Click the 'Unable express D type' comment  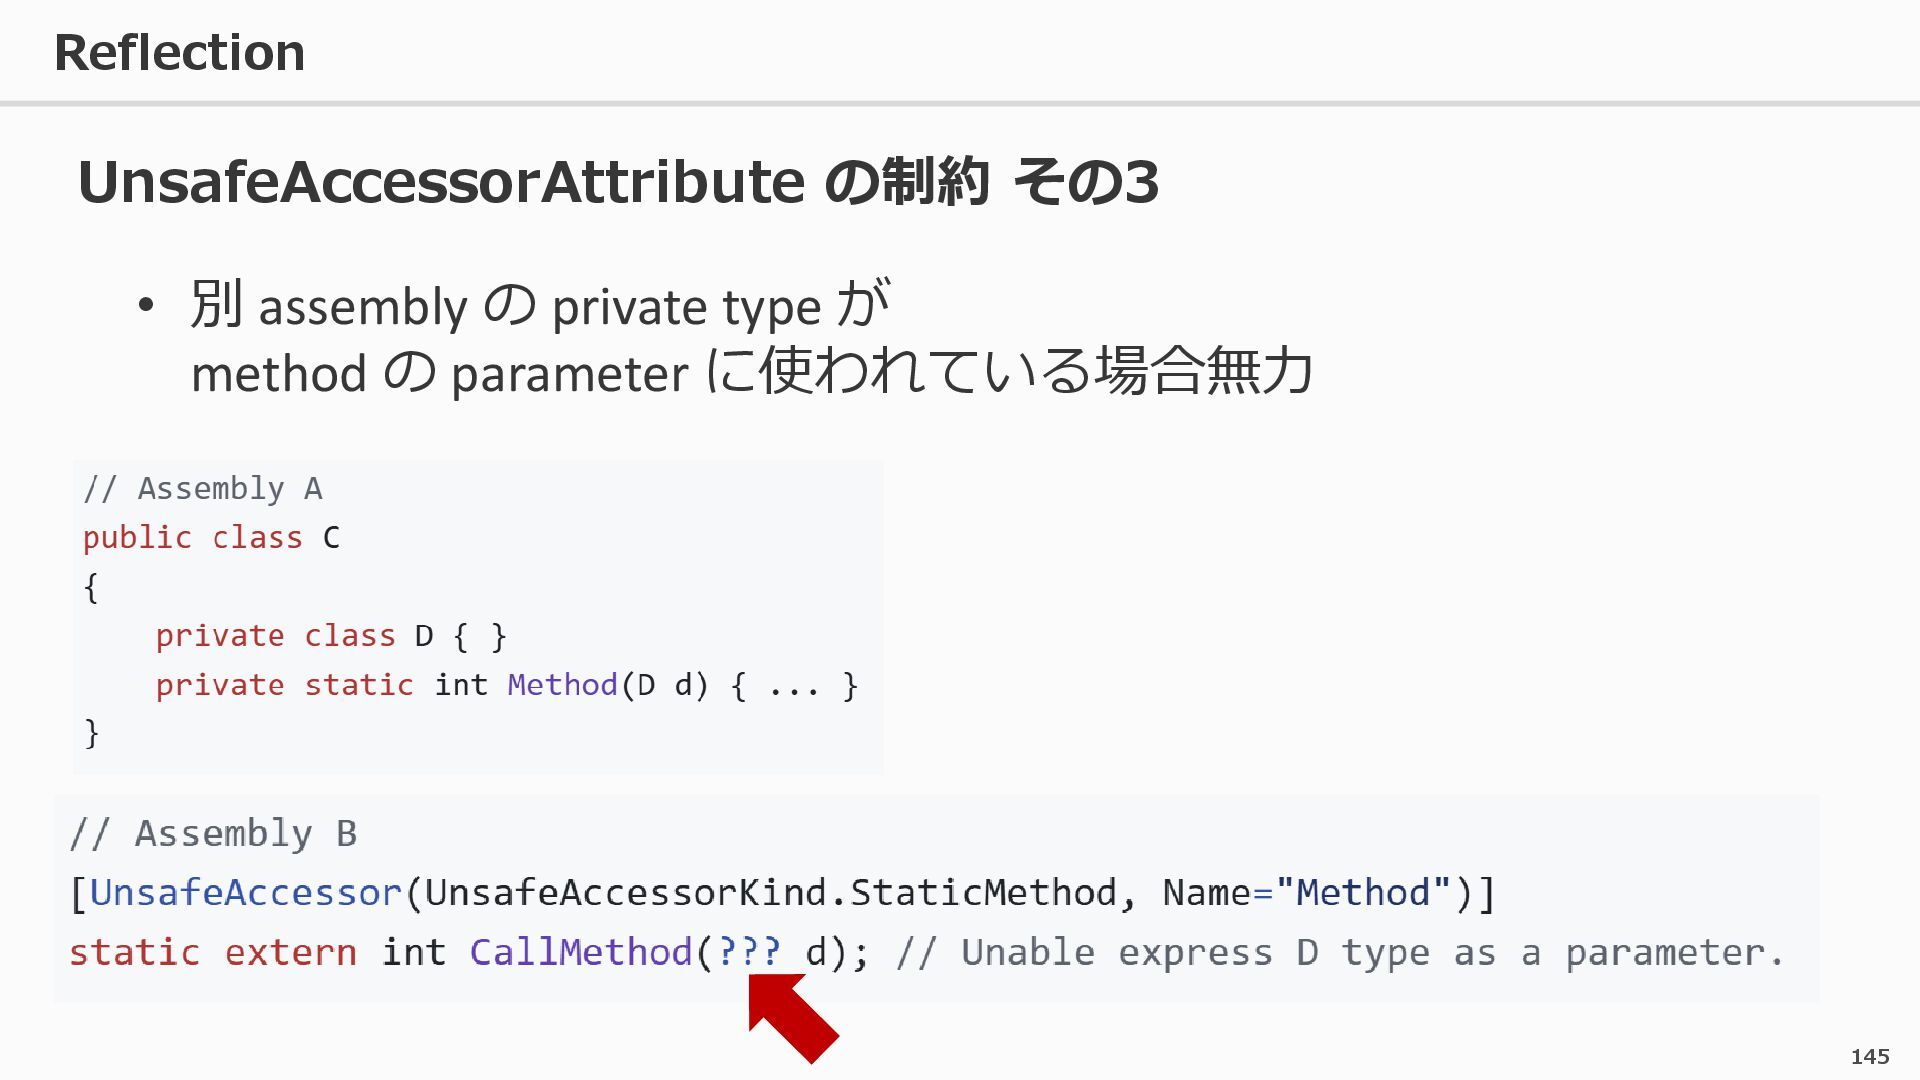(x=1340, y=952)
